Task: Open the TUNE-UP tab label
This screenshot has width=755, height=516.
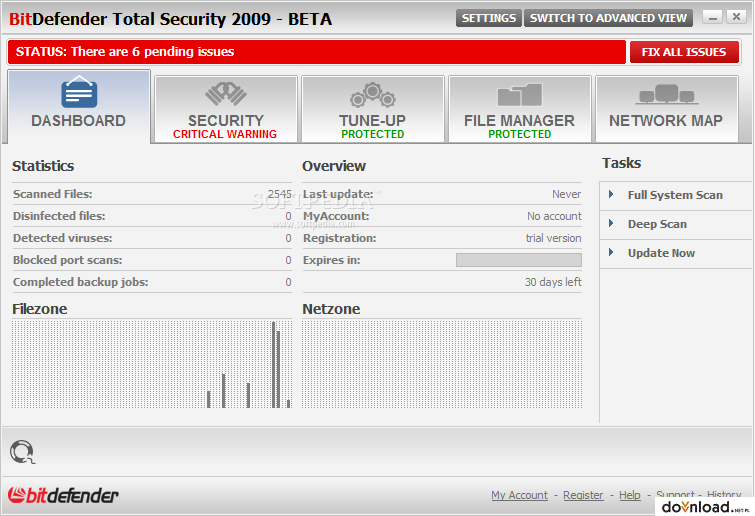Action: pos(372,120)
